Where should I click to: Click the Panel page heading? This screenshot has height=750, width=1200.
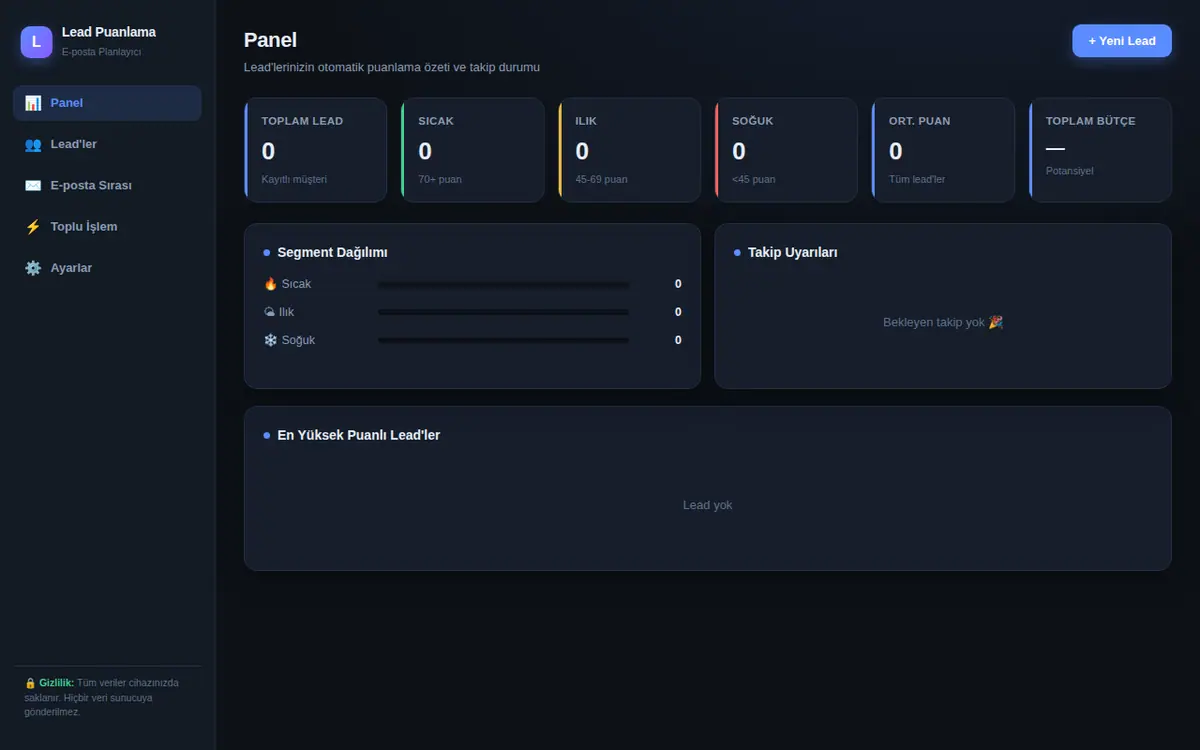(270, 40)
